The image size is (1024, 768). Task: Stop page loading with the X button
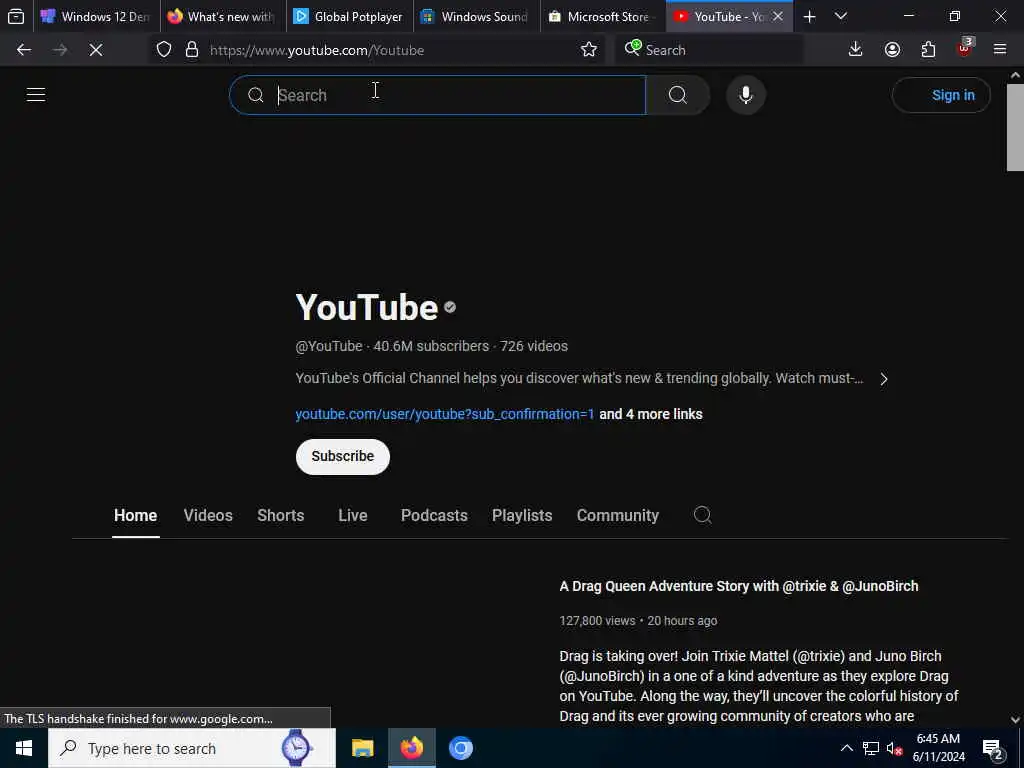coord(95,50)
